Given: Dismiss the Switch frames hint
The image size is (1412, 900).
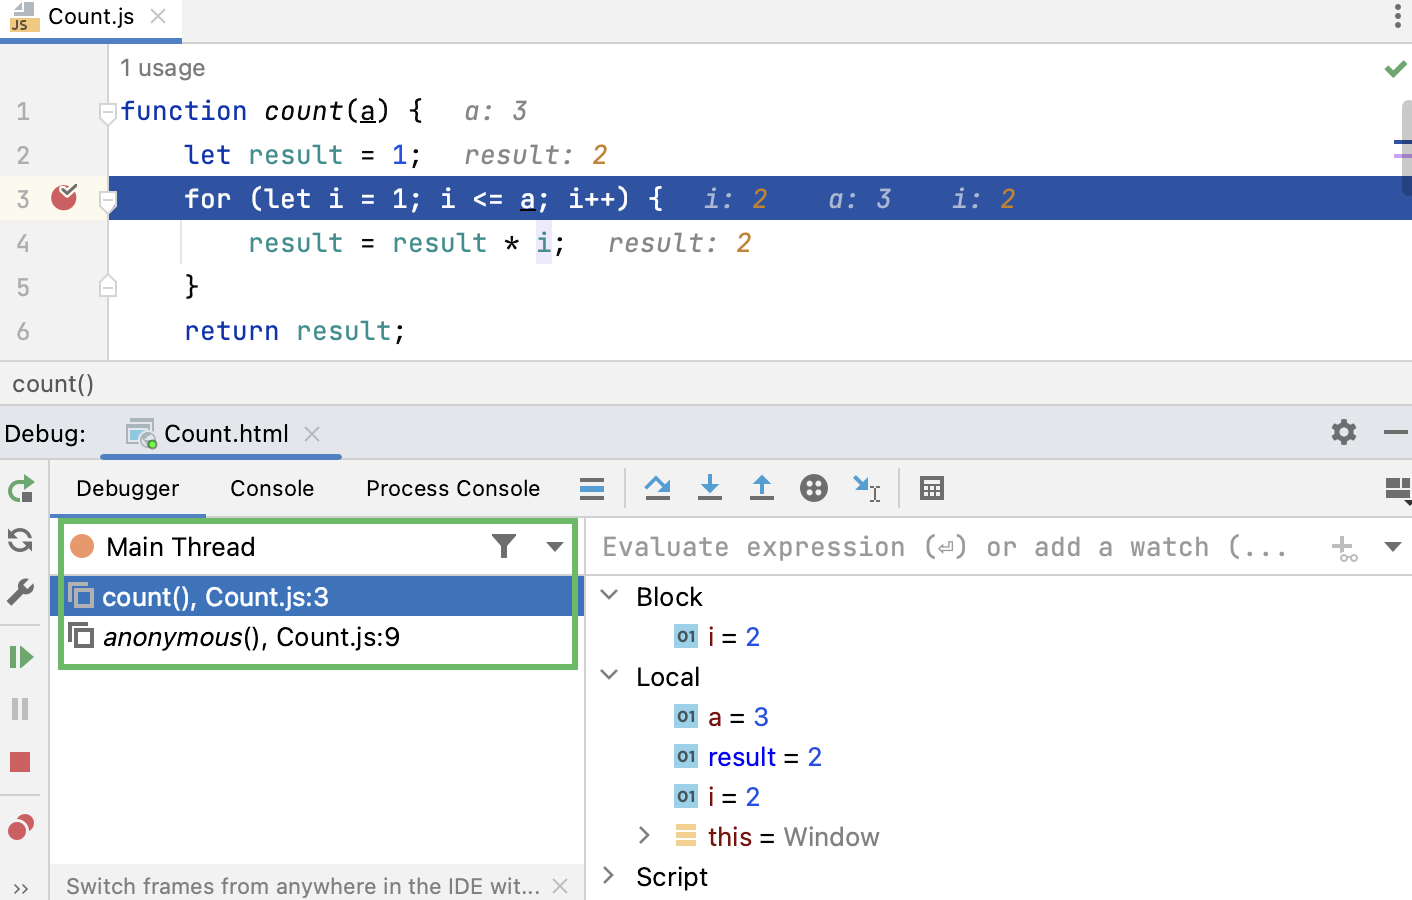Looking at the screenshot, I should pos(560,886).
